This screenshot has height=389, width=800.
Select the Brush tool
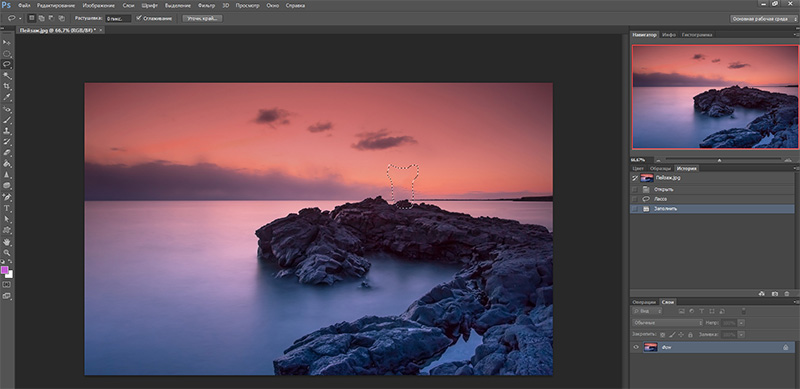click(x=7, y=119)
